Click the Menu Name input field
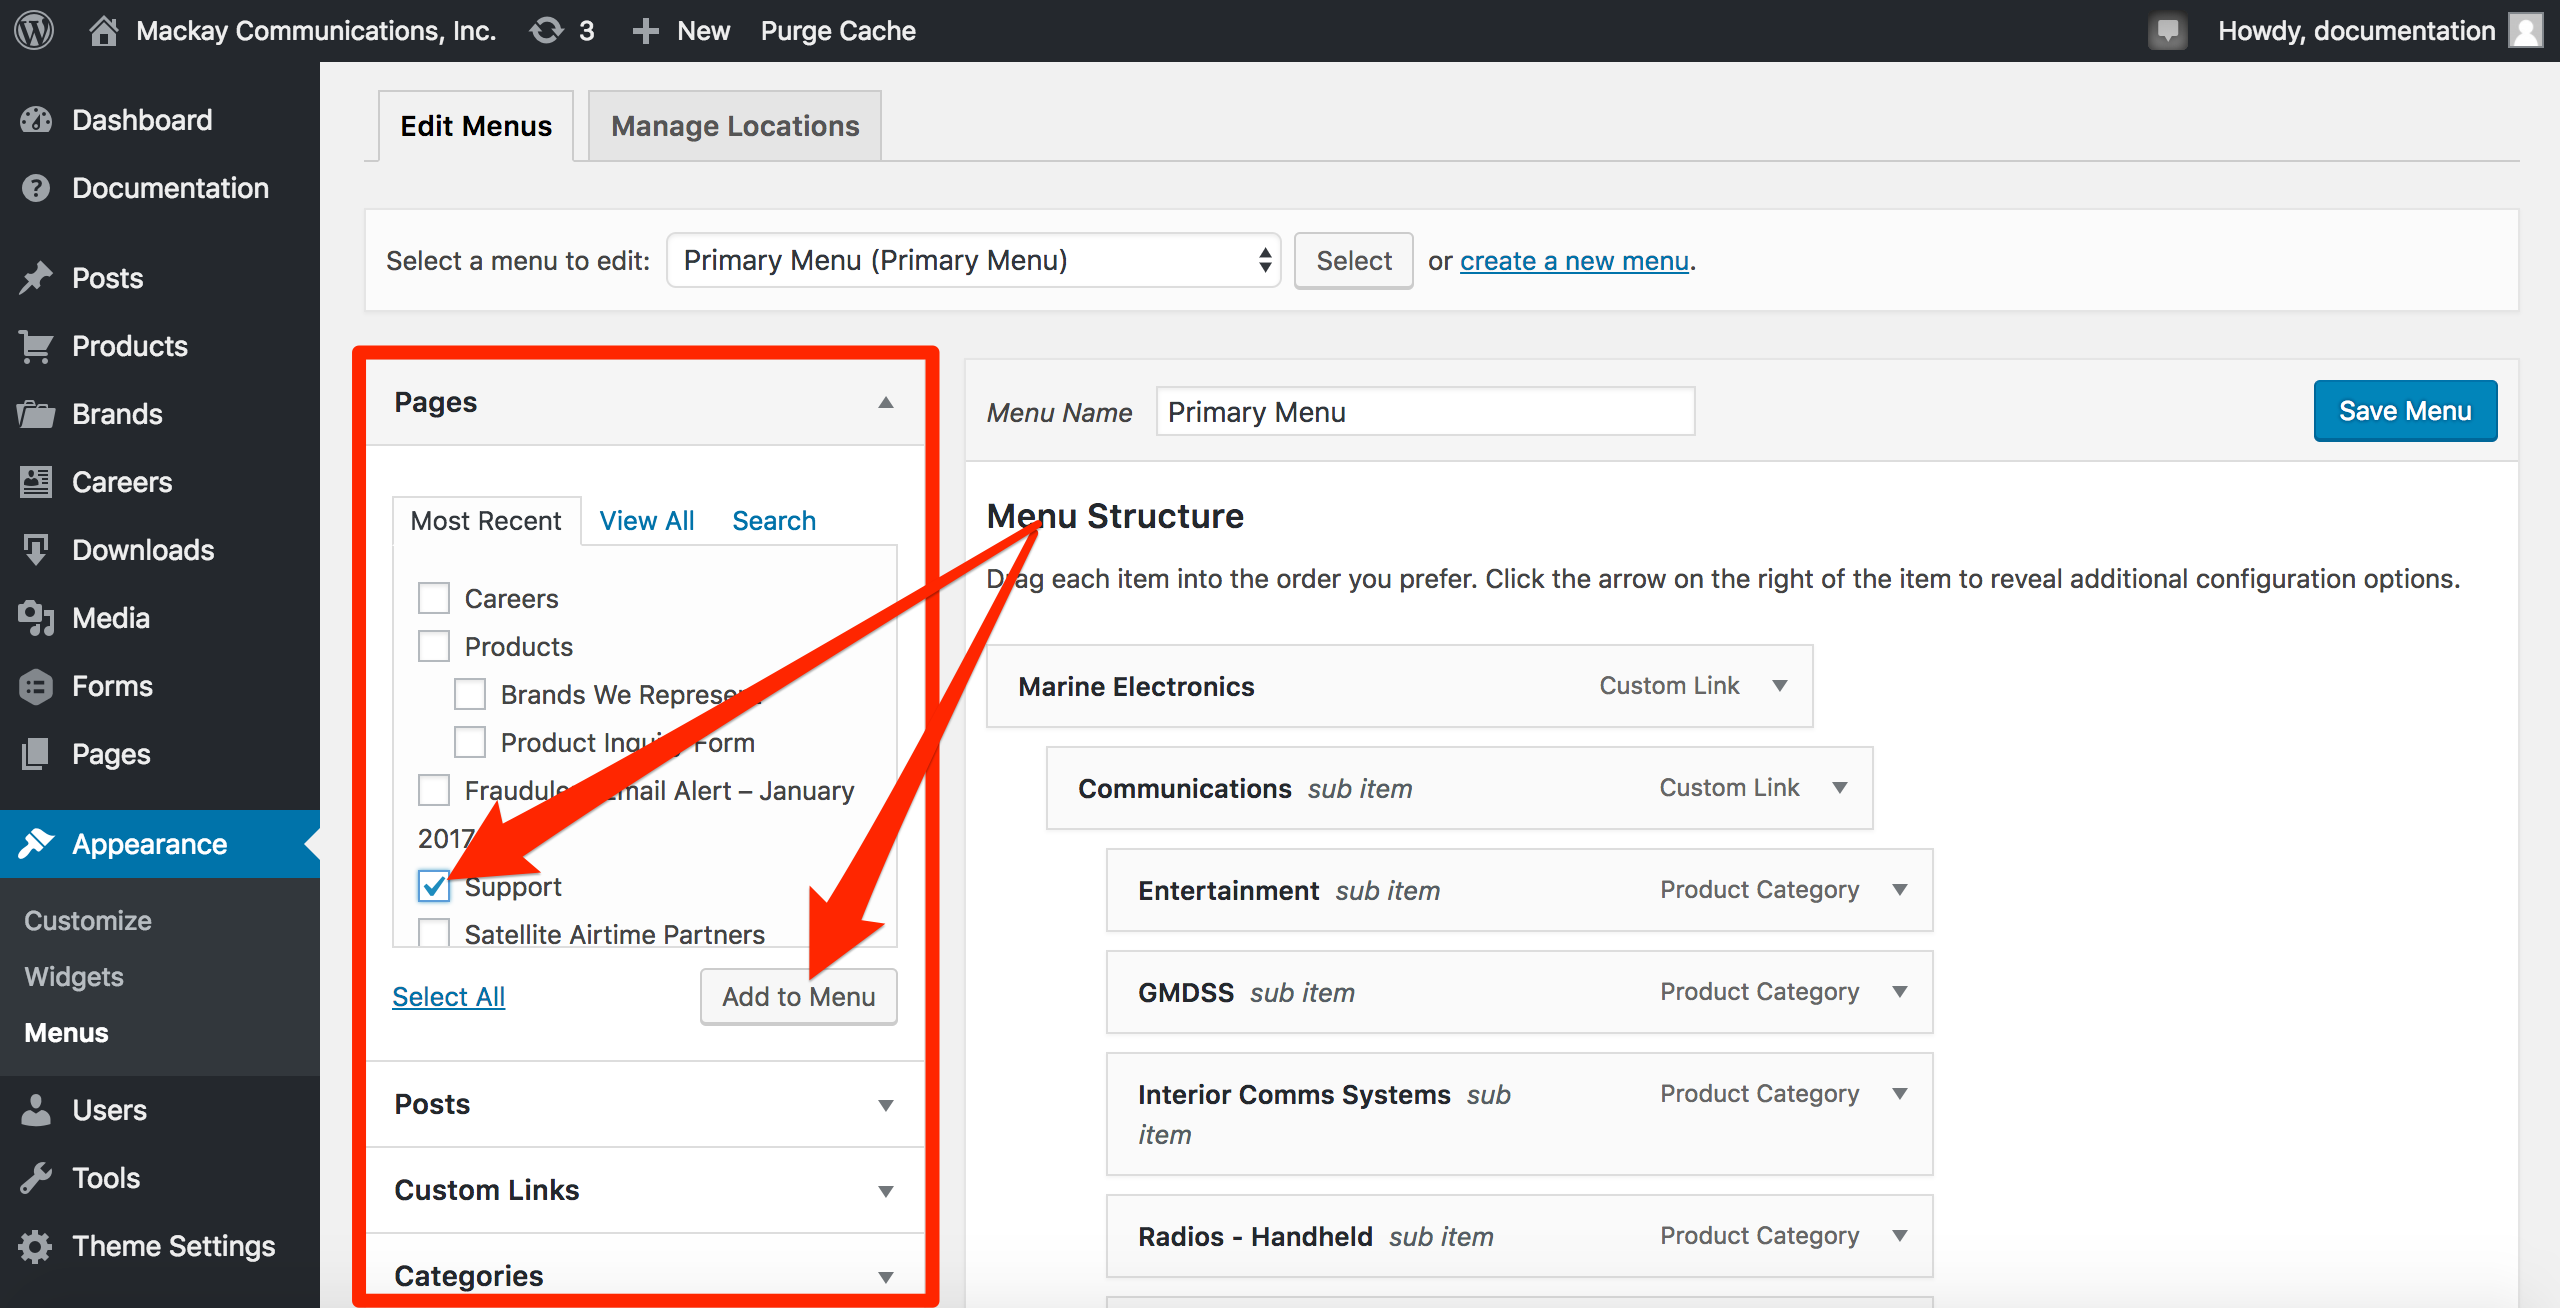The image size is (2560, 1308). click(1425, 412)
